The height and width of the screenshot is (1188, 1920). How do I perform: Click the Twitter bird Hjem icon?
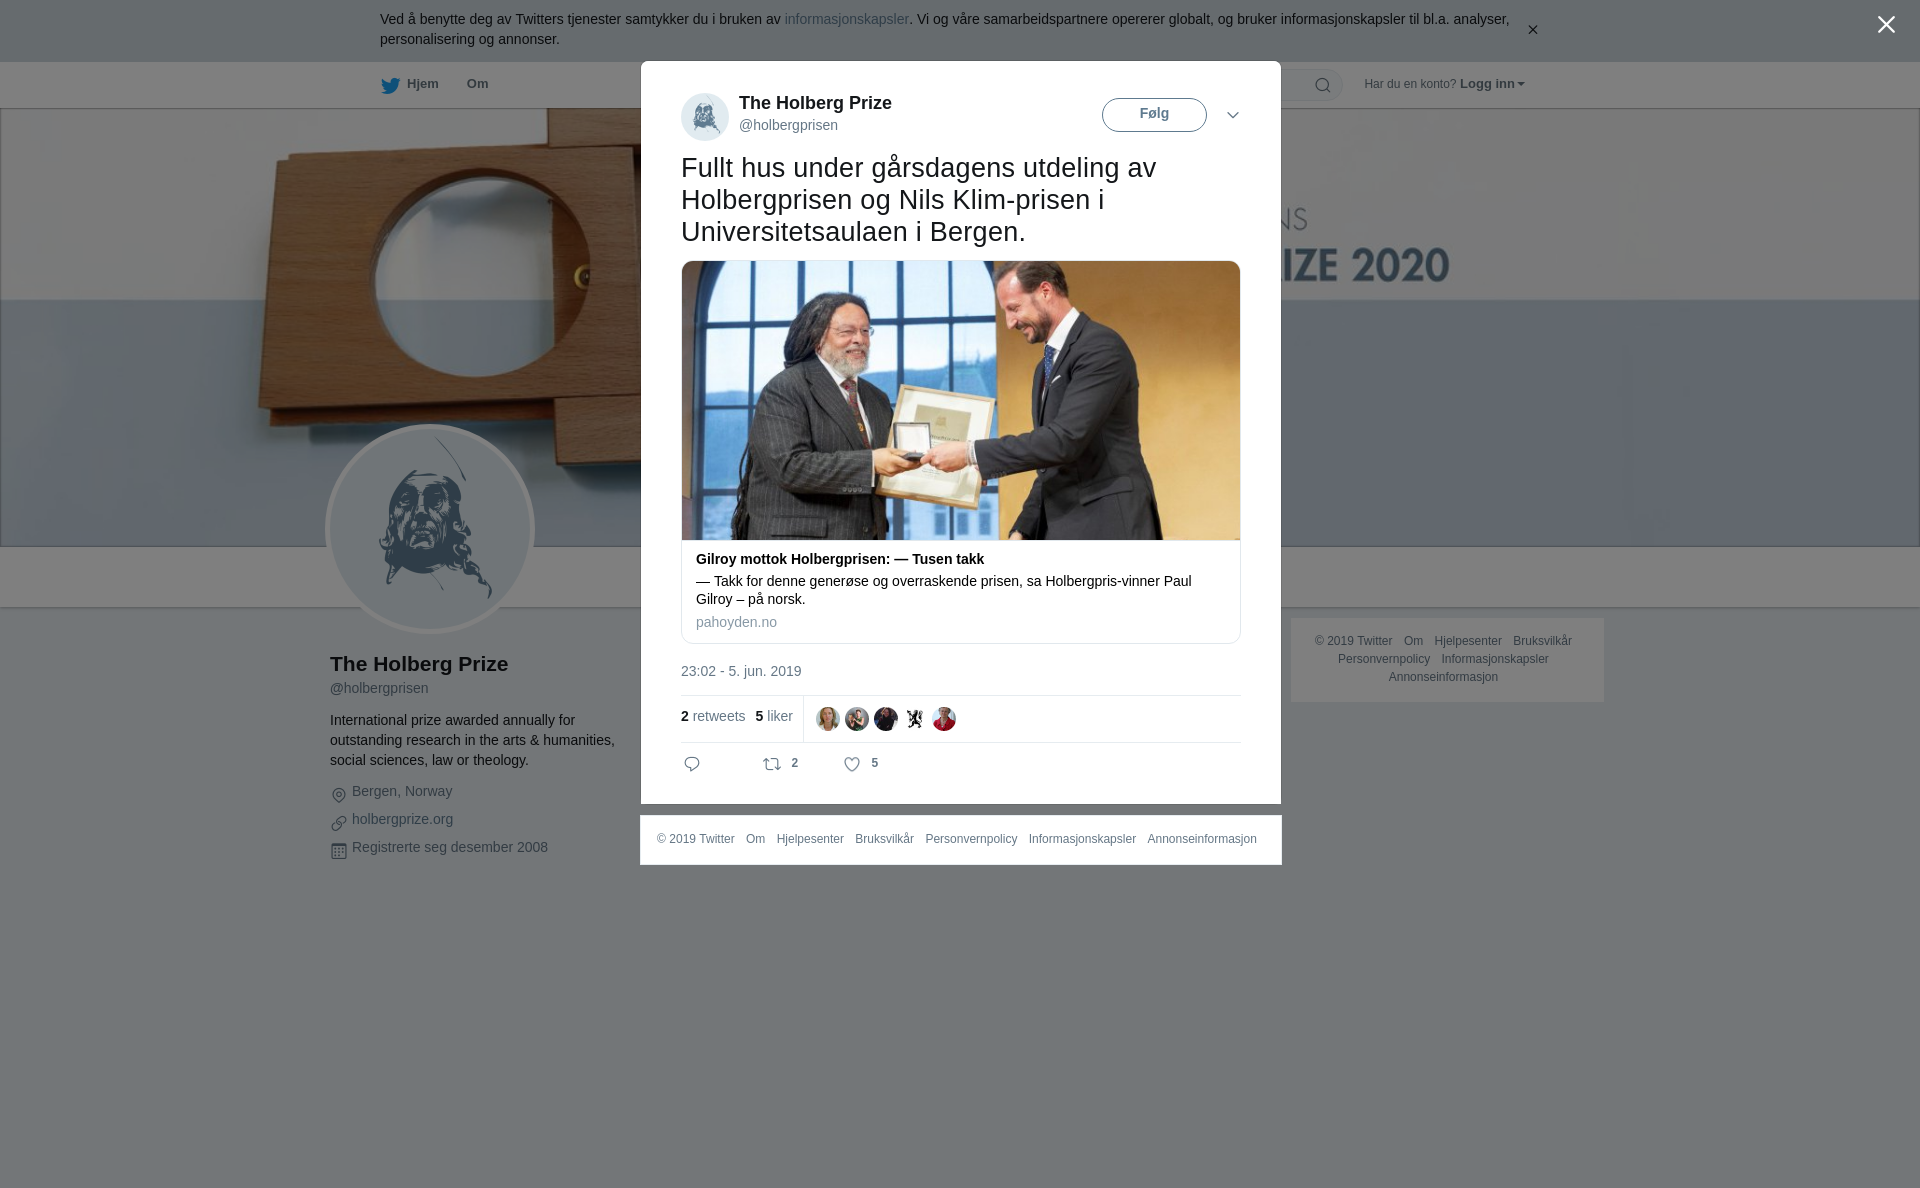(x=390, y=85)
